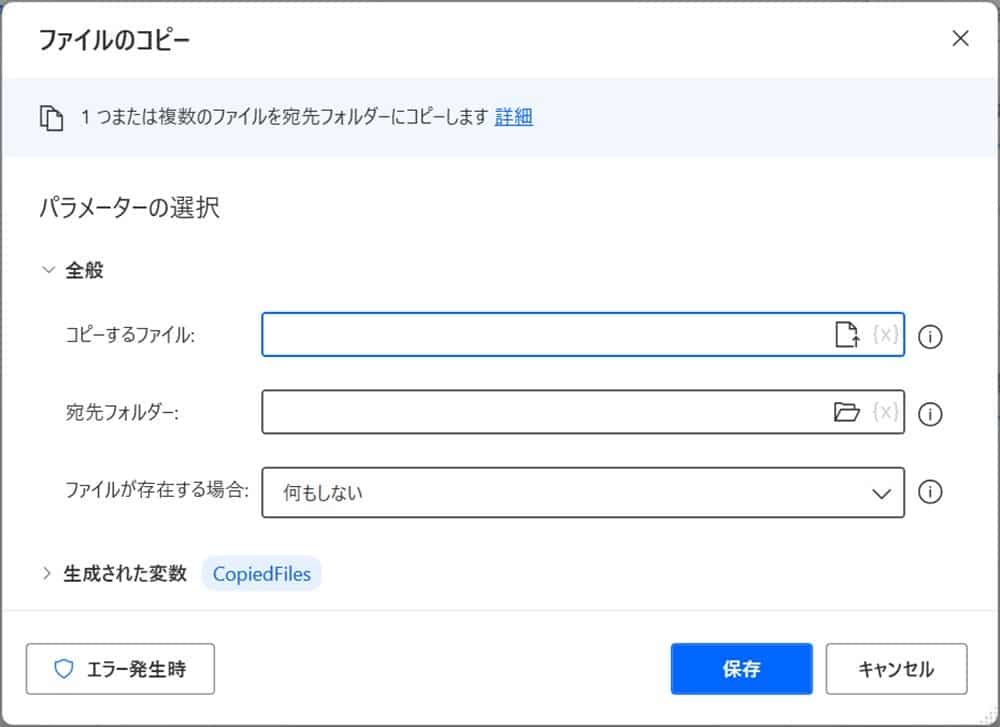Viewport: 1000px width, 727px height.
Task: Click the copy-files icon near the description
Action: click(52, 117)
